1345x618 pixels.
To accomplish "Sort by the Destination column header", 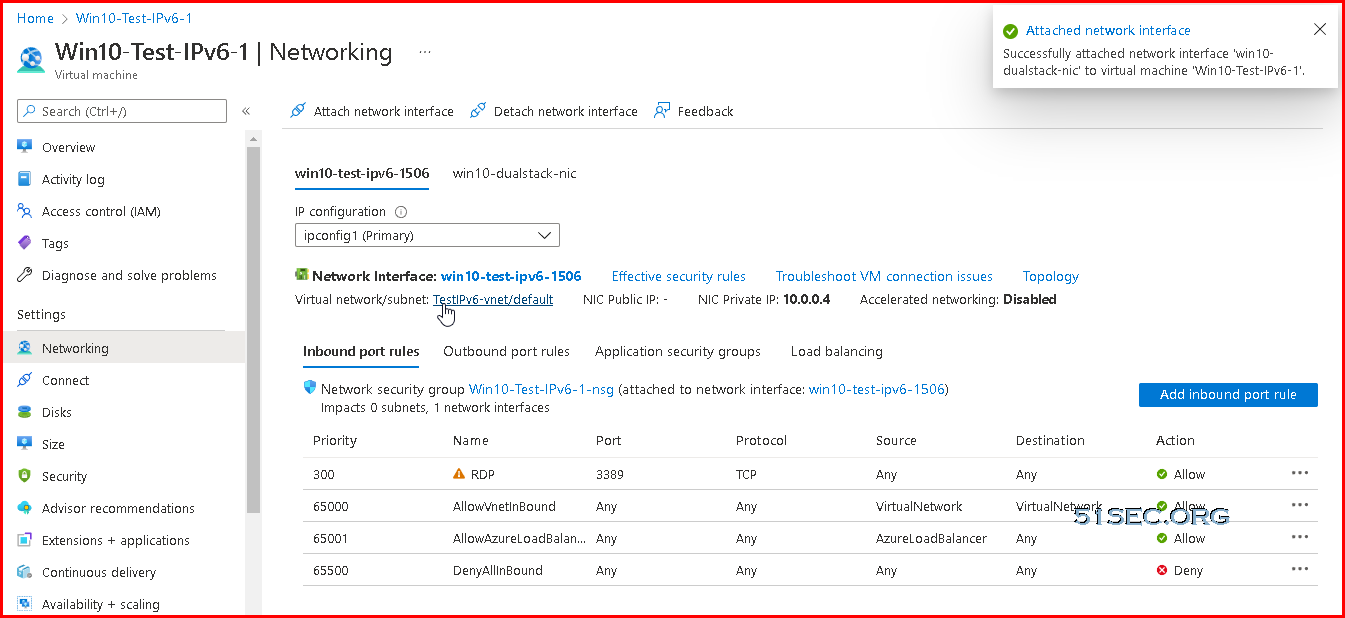I will coord(1050,440).
